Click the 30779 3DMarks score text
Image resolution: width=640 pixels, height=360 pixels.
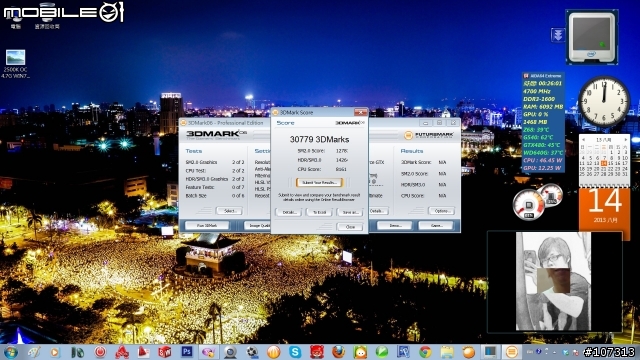tap(319, 139)
